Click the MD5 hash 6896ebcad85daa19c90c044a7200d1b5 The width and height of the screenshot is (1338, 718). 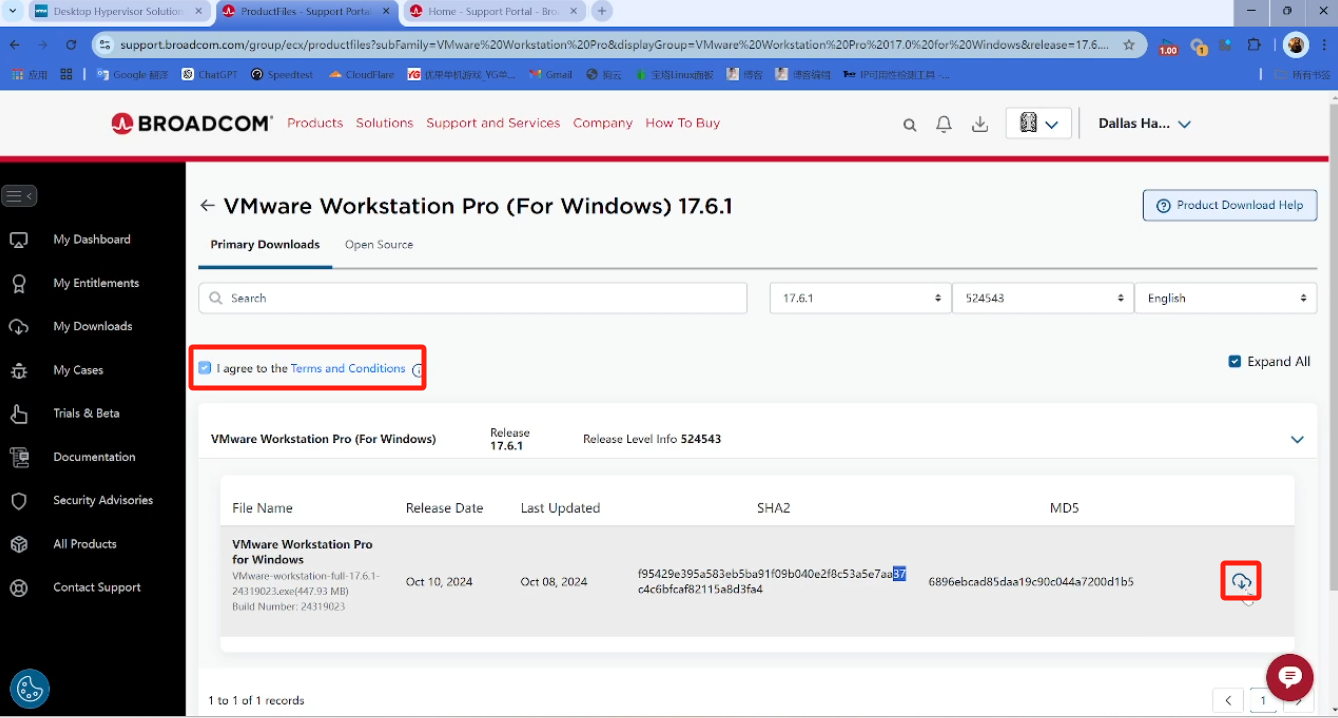(x=1031, y=582)
